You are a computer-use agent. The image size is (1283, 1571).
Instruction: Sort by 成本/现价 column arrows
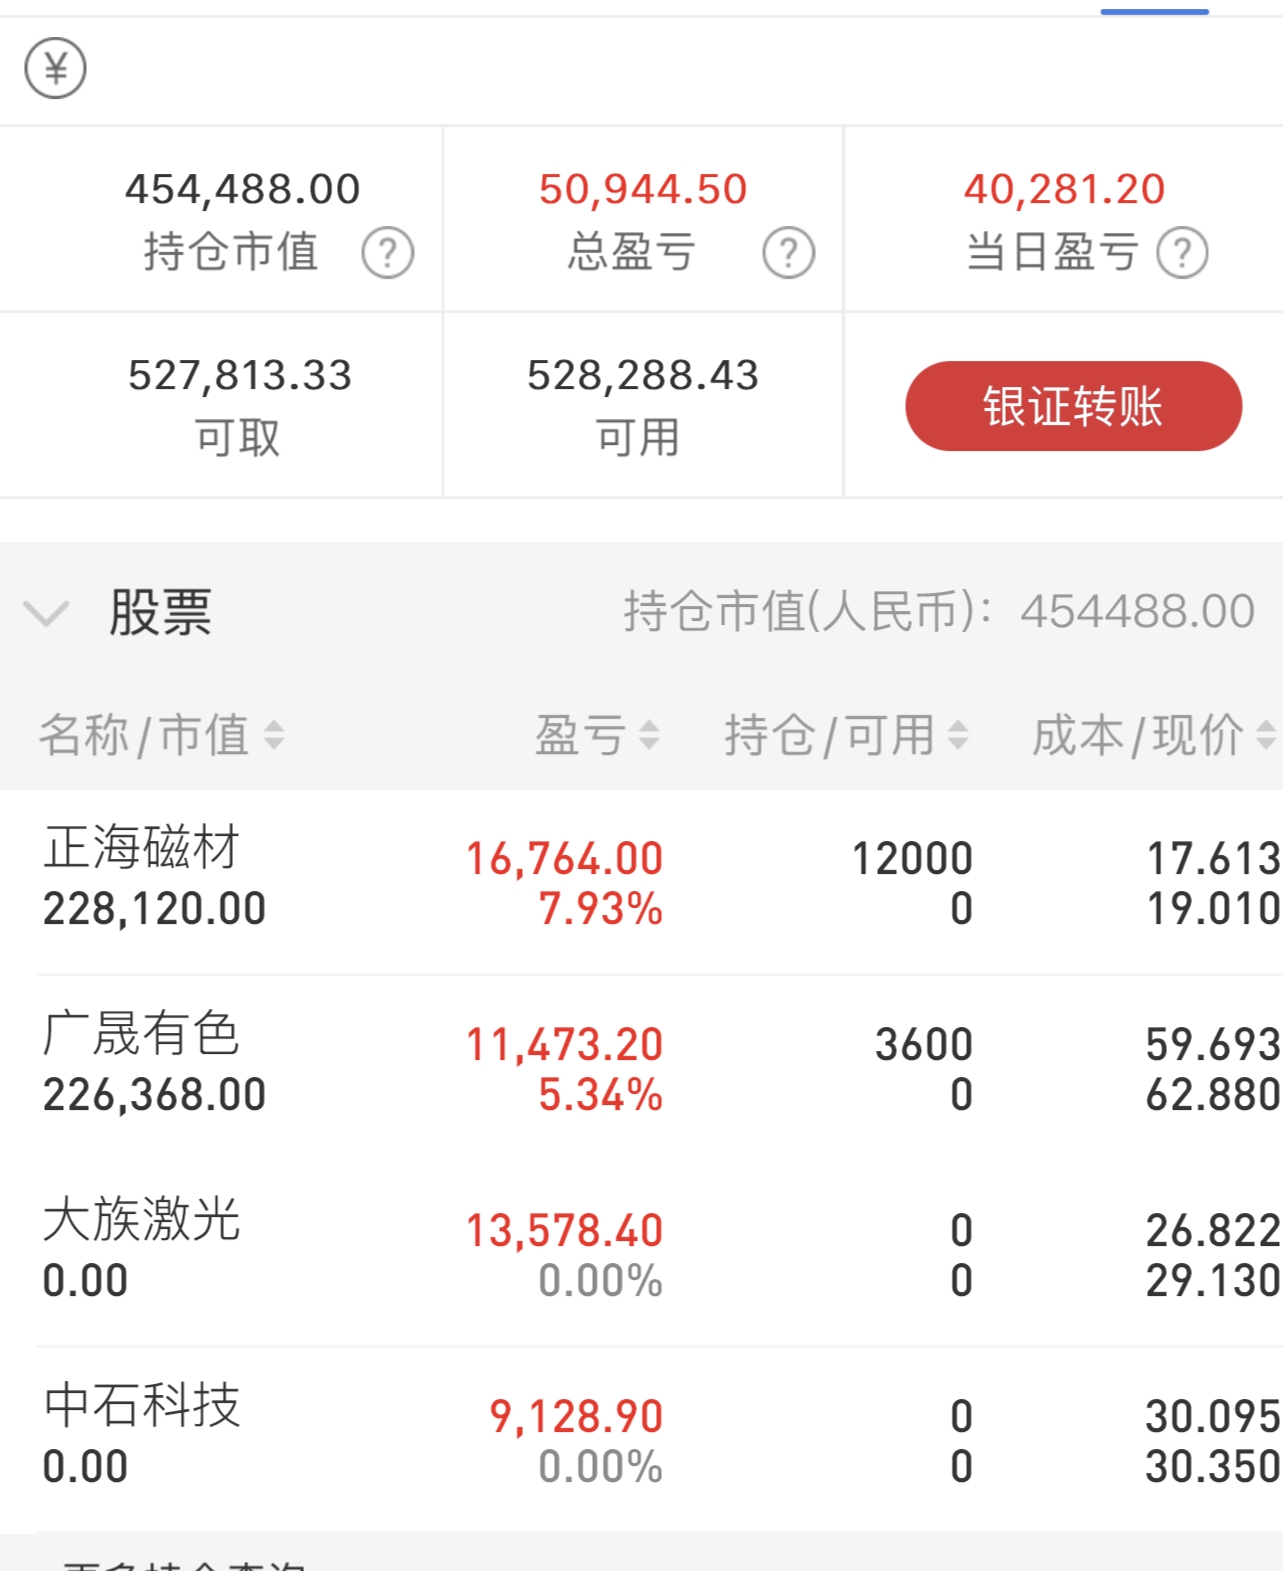point(1266,735)
